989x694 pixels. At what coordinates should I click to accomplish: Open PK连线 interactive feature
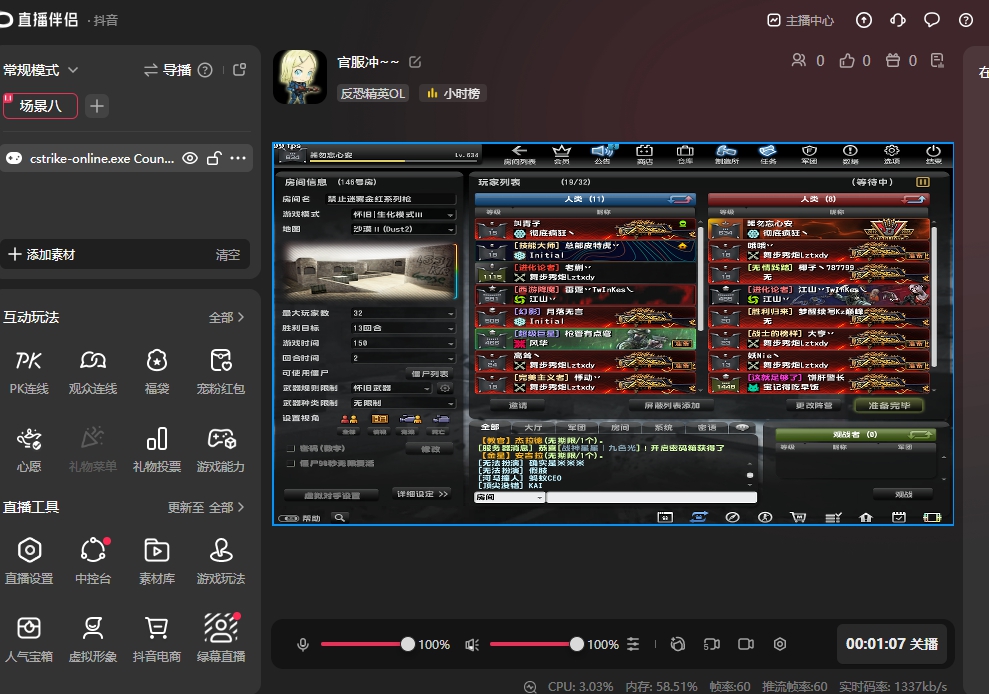(29, 372)
